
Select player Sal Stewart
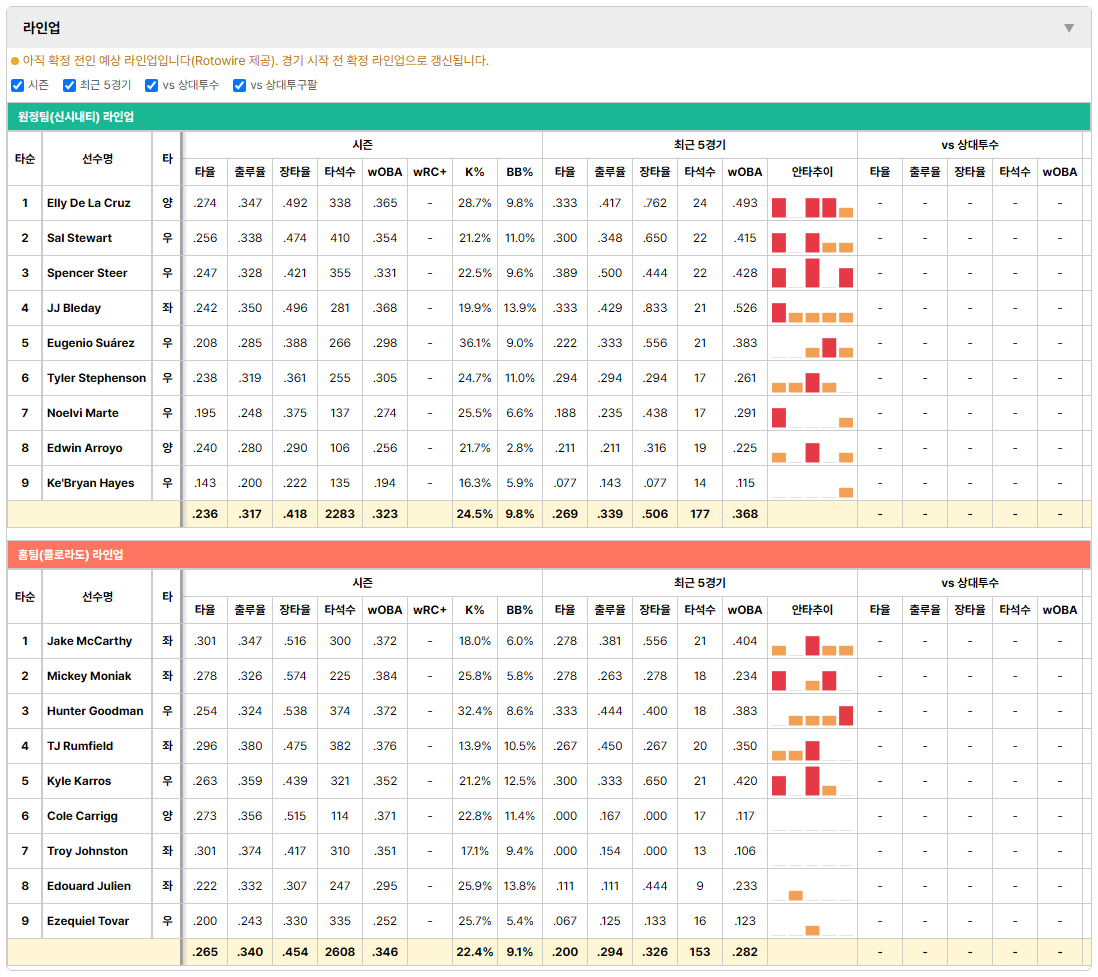(79, 238)
